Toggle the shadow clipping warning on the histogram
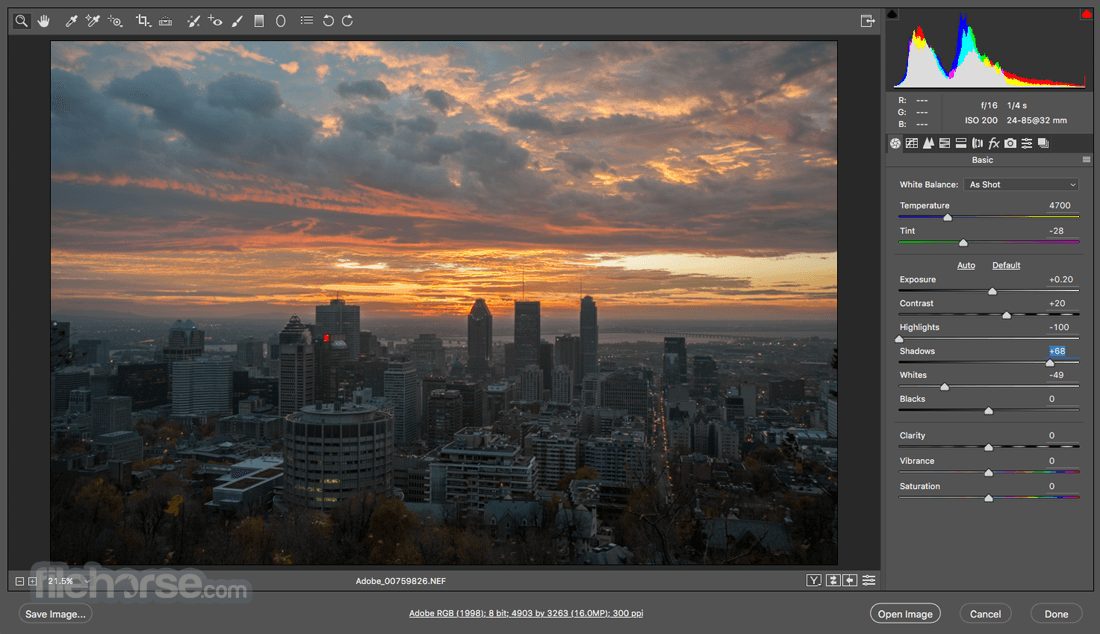Viewport: 1100px width, 634px height. (893, 13)
